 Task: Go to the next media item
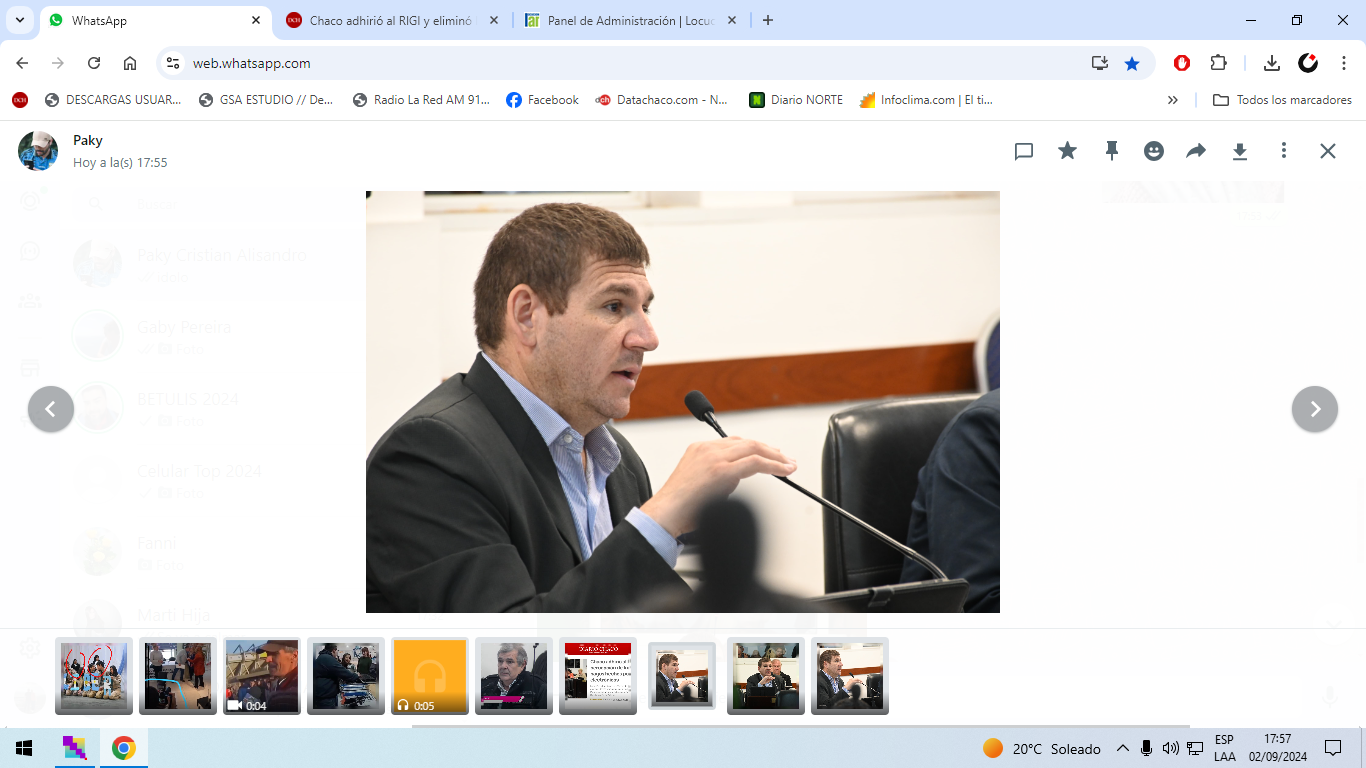1315,409
